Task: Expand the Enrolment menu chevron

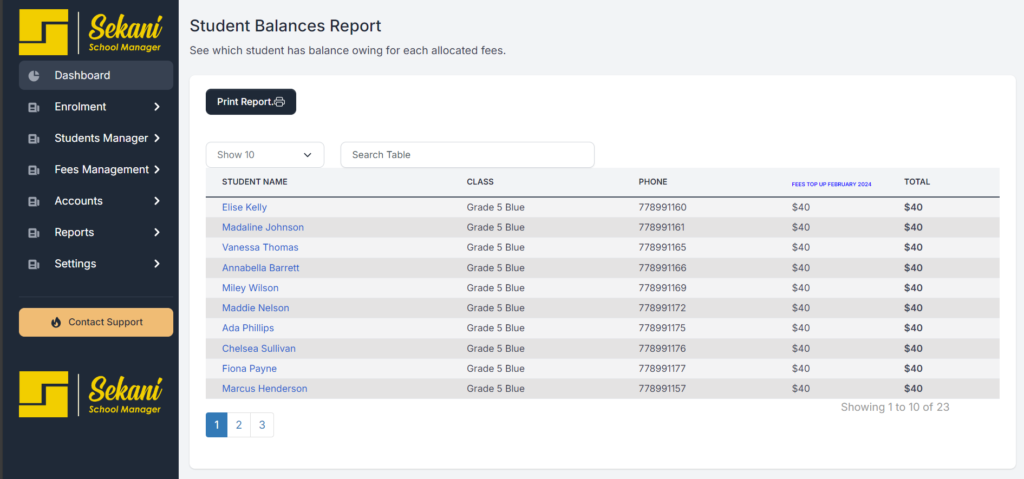Action: click(157, 107)
